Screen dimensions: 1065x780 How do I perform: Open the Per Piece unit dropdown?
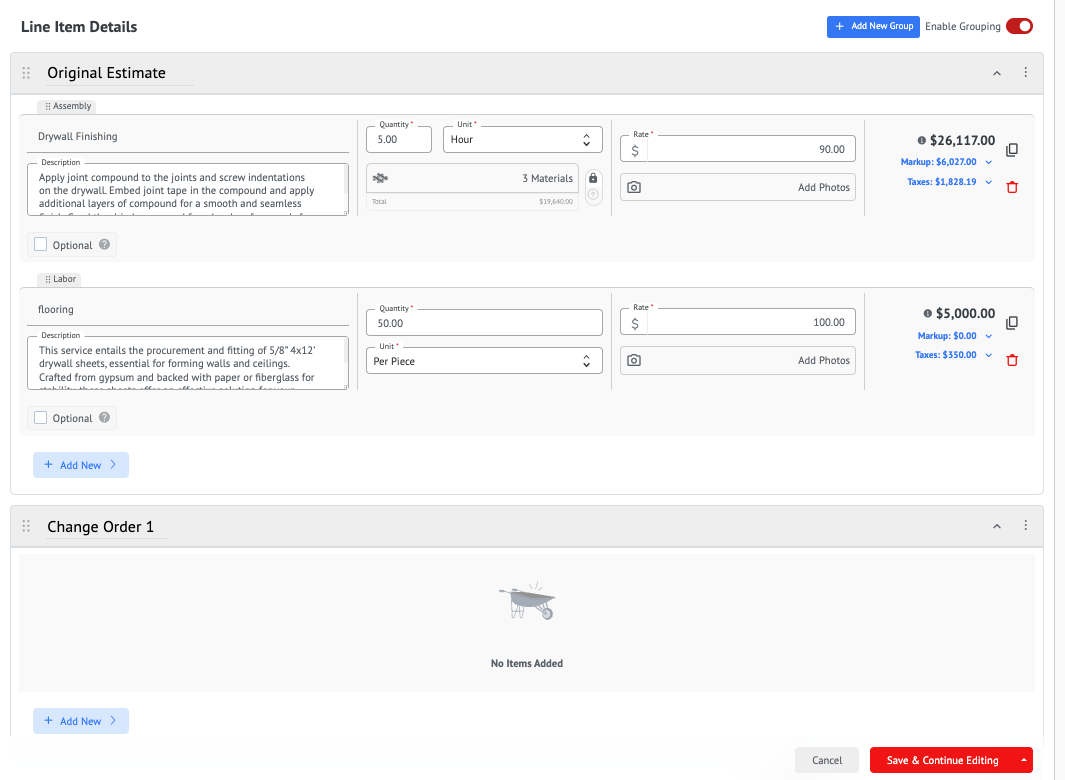click(484, 361)
